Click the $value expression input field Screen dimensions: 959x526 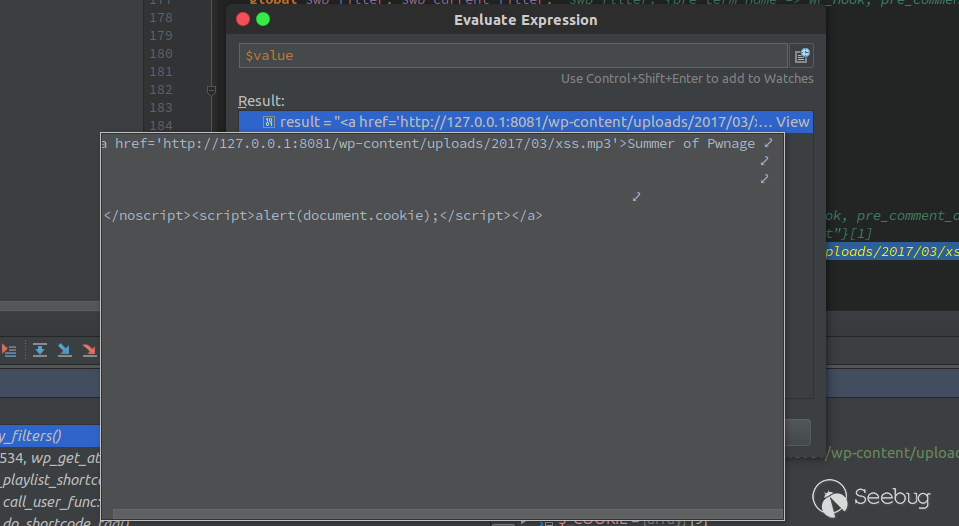[x=513, y=56]
